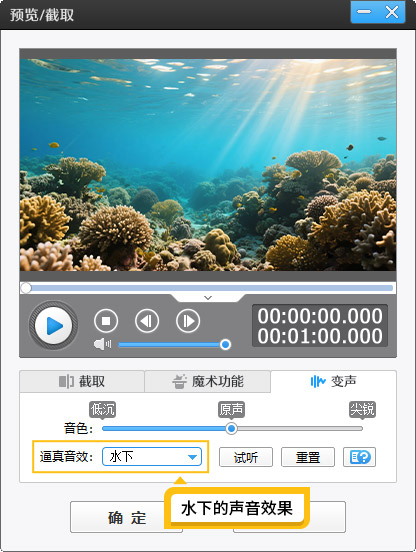Open the 逼真音效 dropdown showing 水下
Image resolution: width=416 pixels, height=552 pixels.
pos(152,457)
